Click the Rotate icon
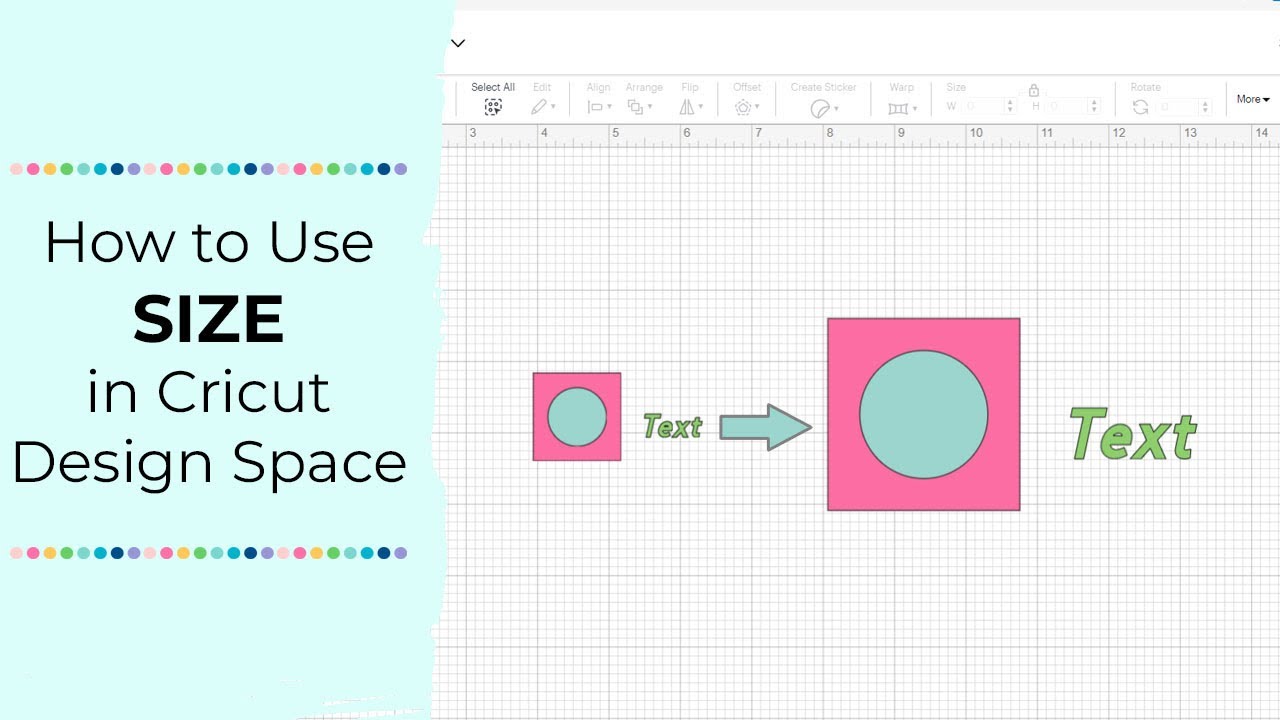Viewport: 1280px width, 720px height. click(1140, 107)
